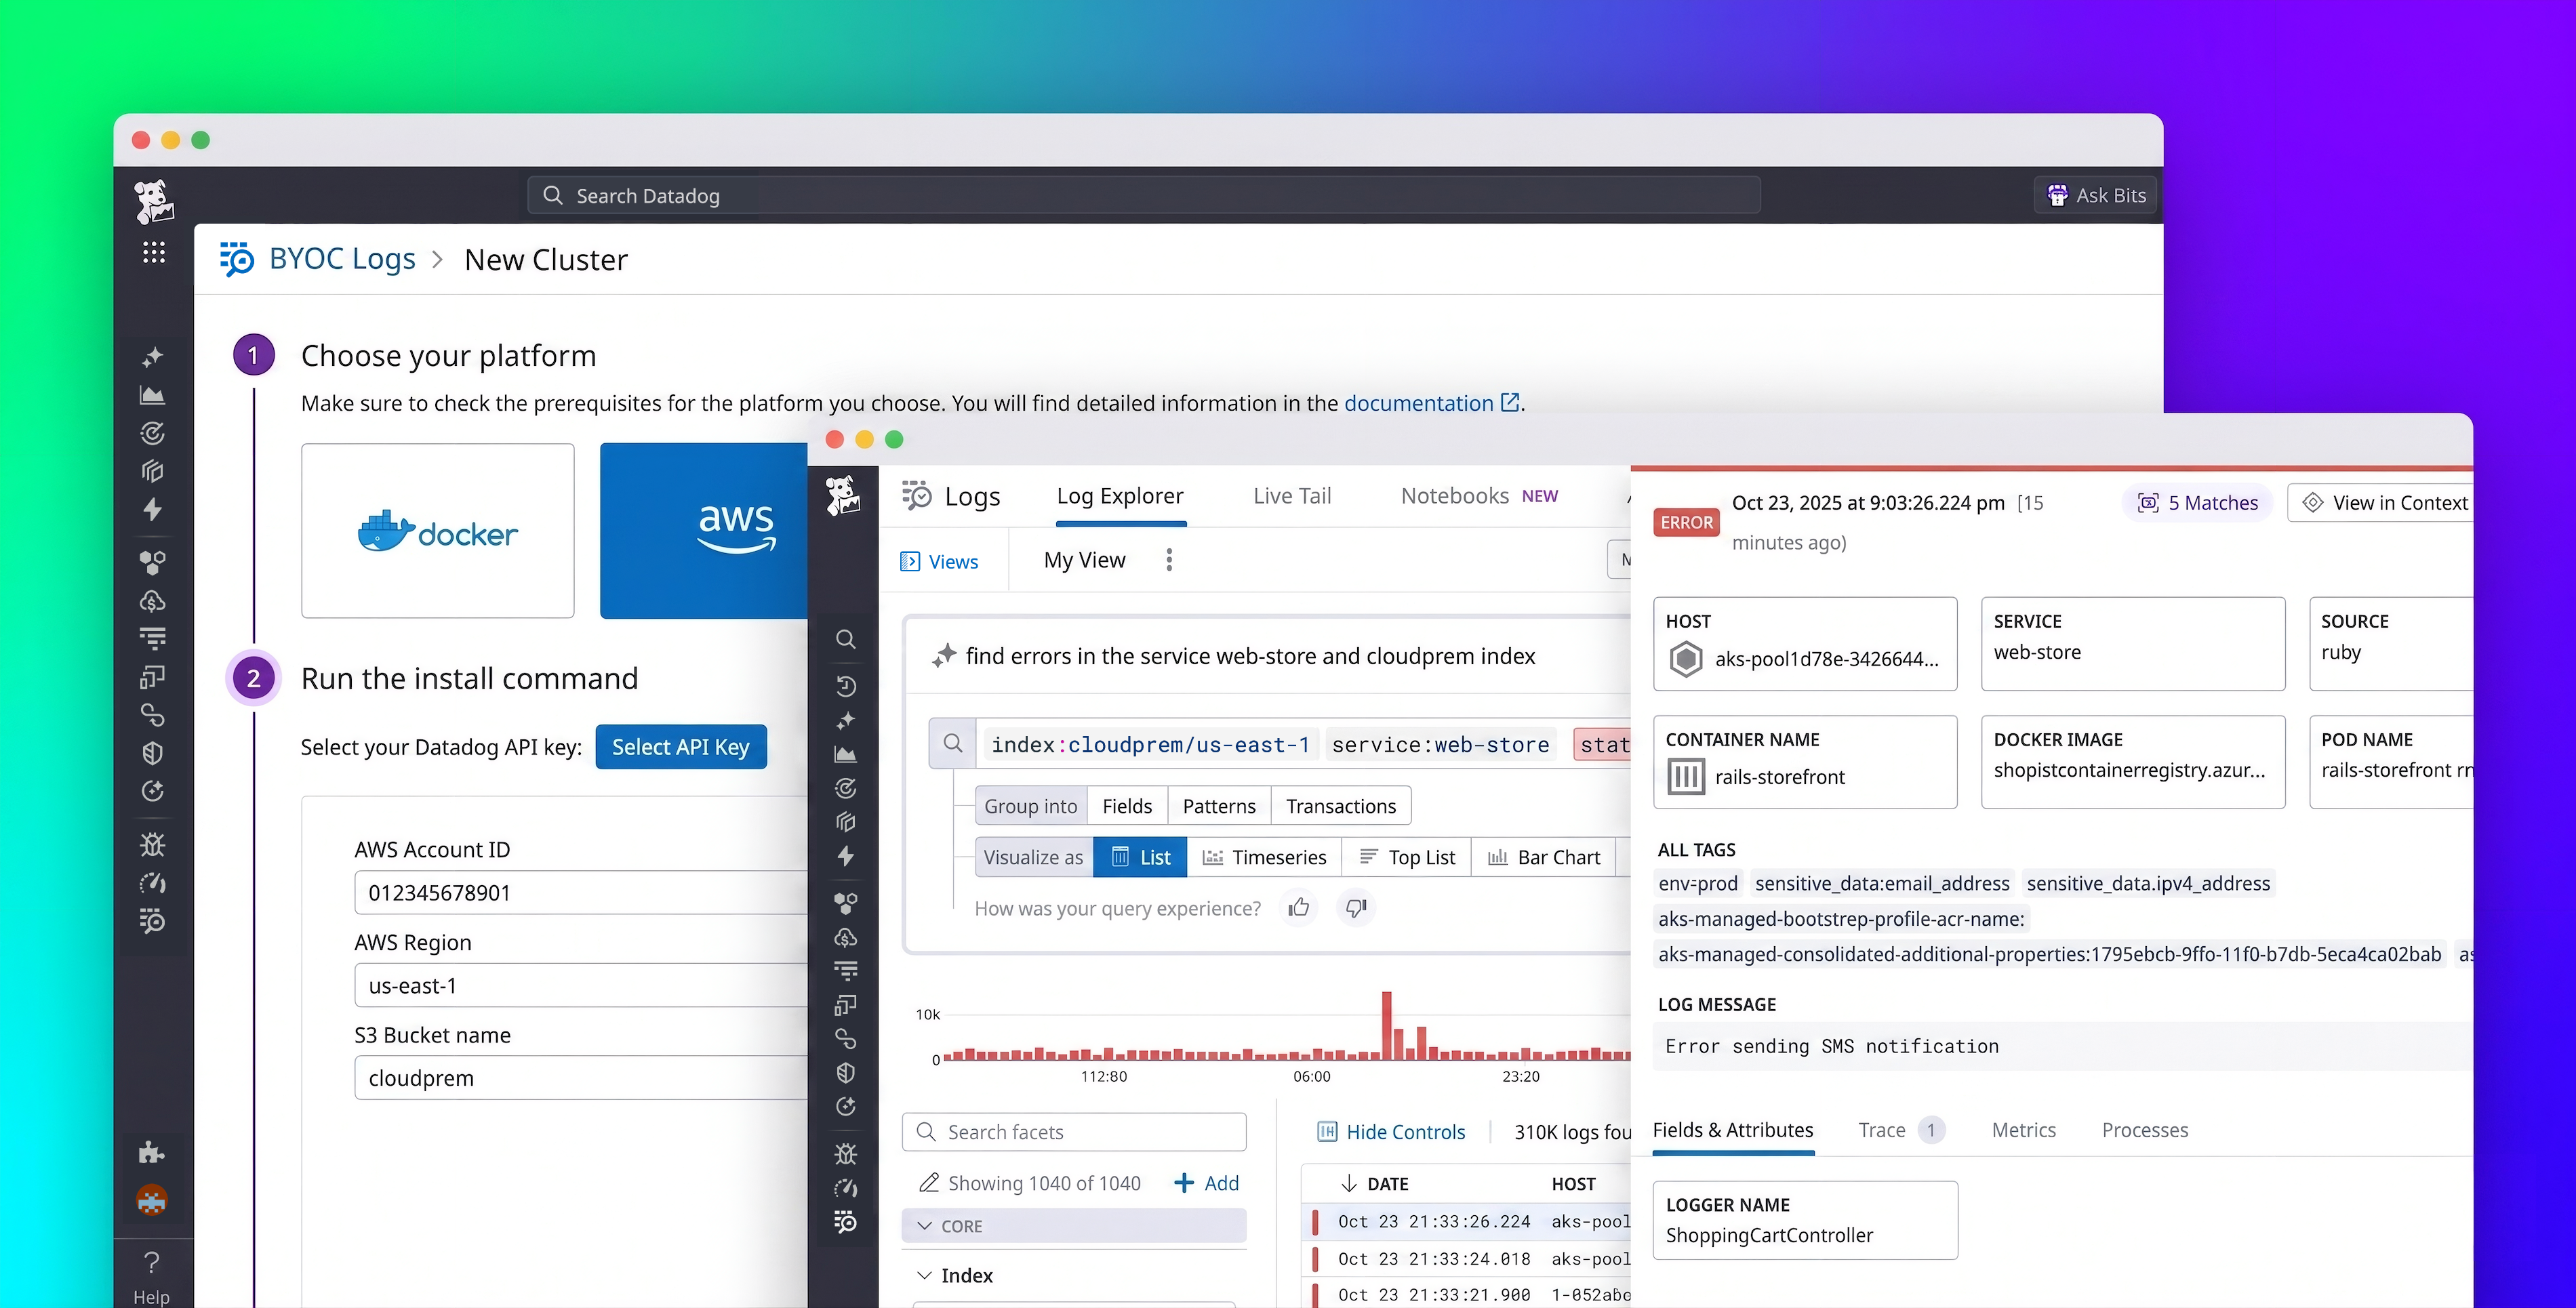
Task: Select the APM lightning icon in sidebar
Action: [x=152, y=510]
